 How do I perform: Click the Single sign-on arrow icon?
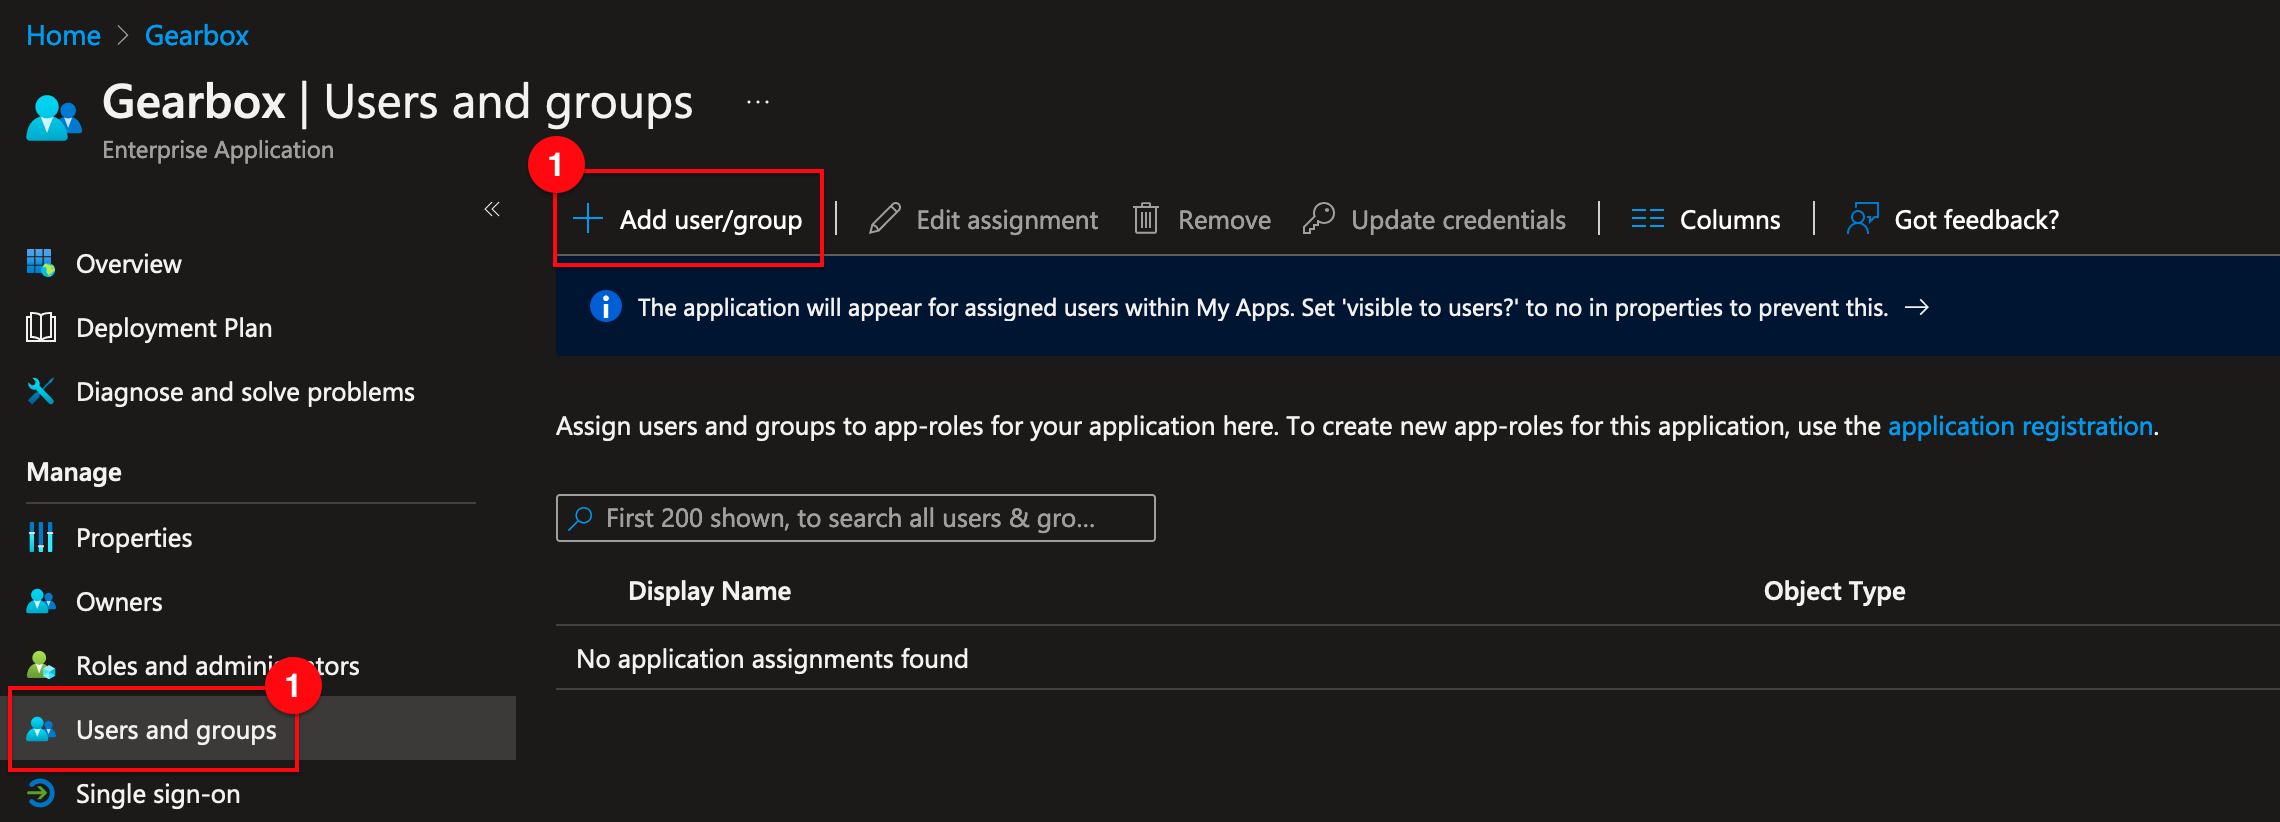(x=41, y=793)
